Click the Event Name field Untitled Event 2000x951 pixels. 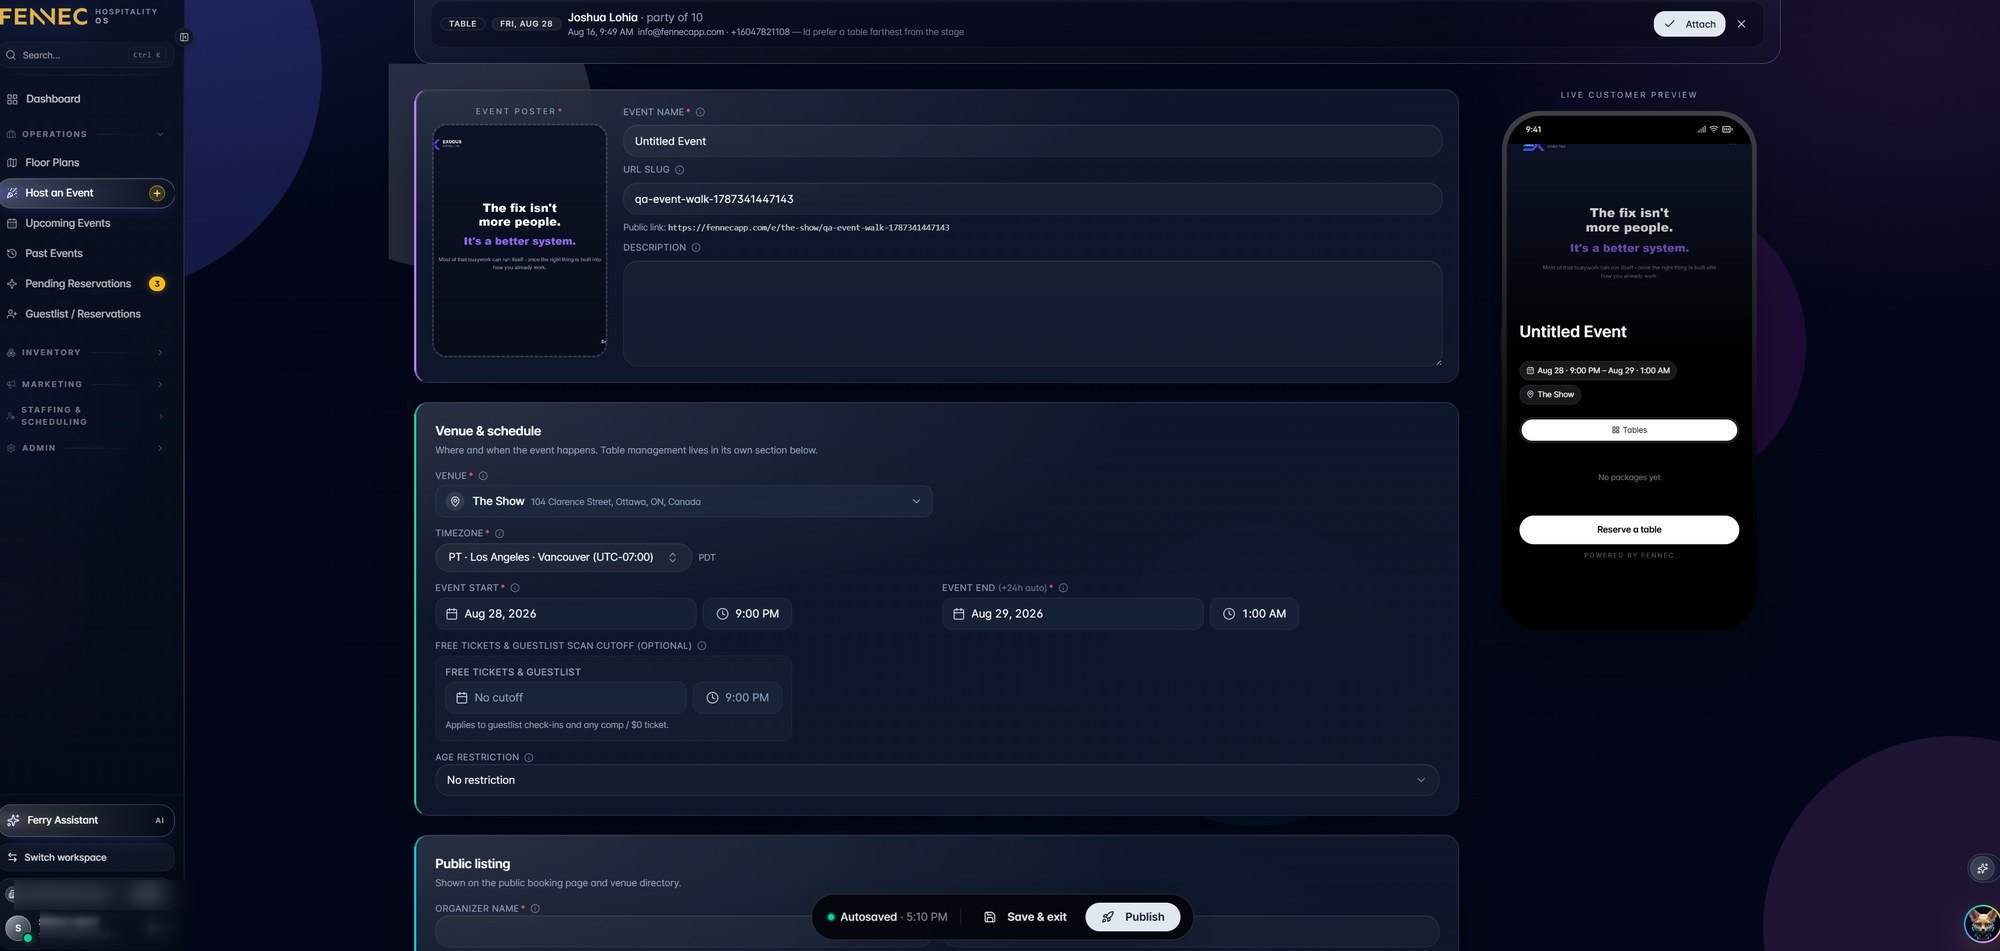pos(1032,141)
